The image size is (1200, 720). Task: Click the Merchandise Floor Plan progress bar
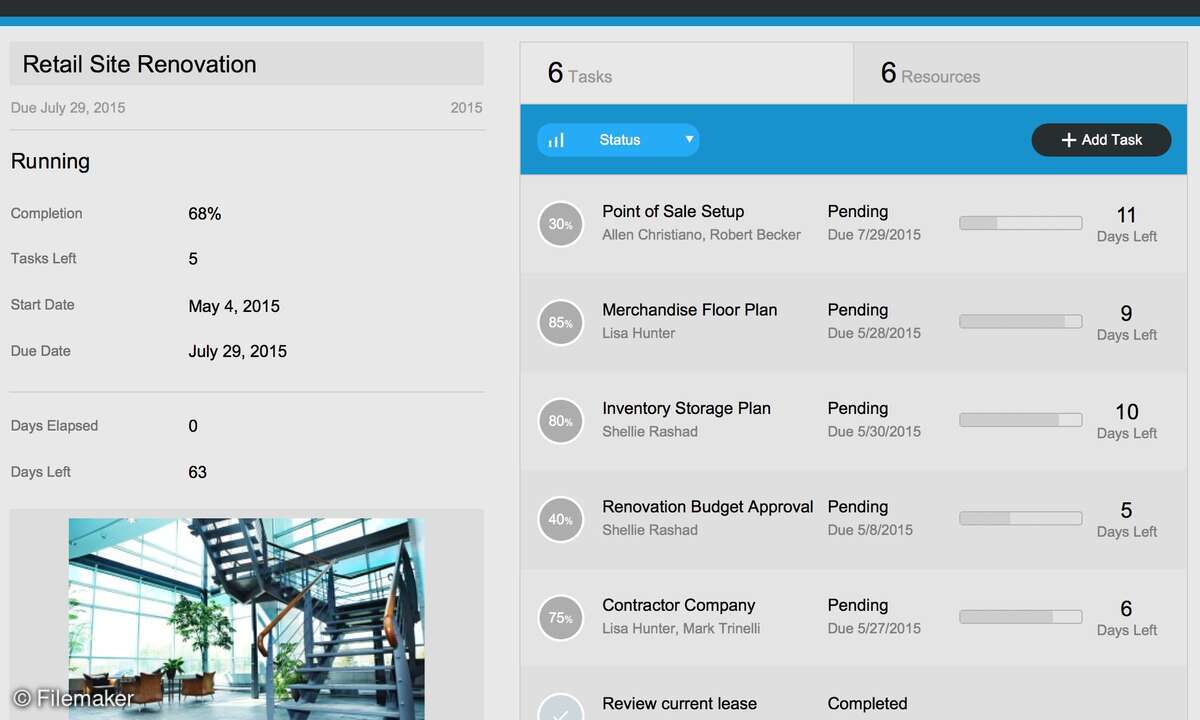click(1020, 322)
